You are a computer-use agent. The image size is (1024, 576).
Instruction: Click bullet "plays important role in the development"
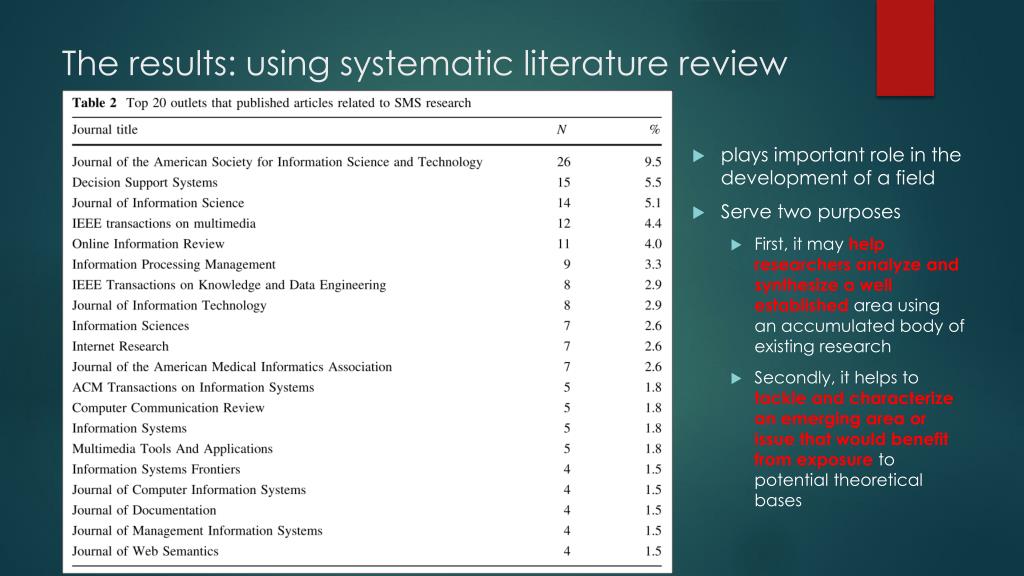(840, 167)
